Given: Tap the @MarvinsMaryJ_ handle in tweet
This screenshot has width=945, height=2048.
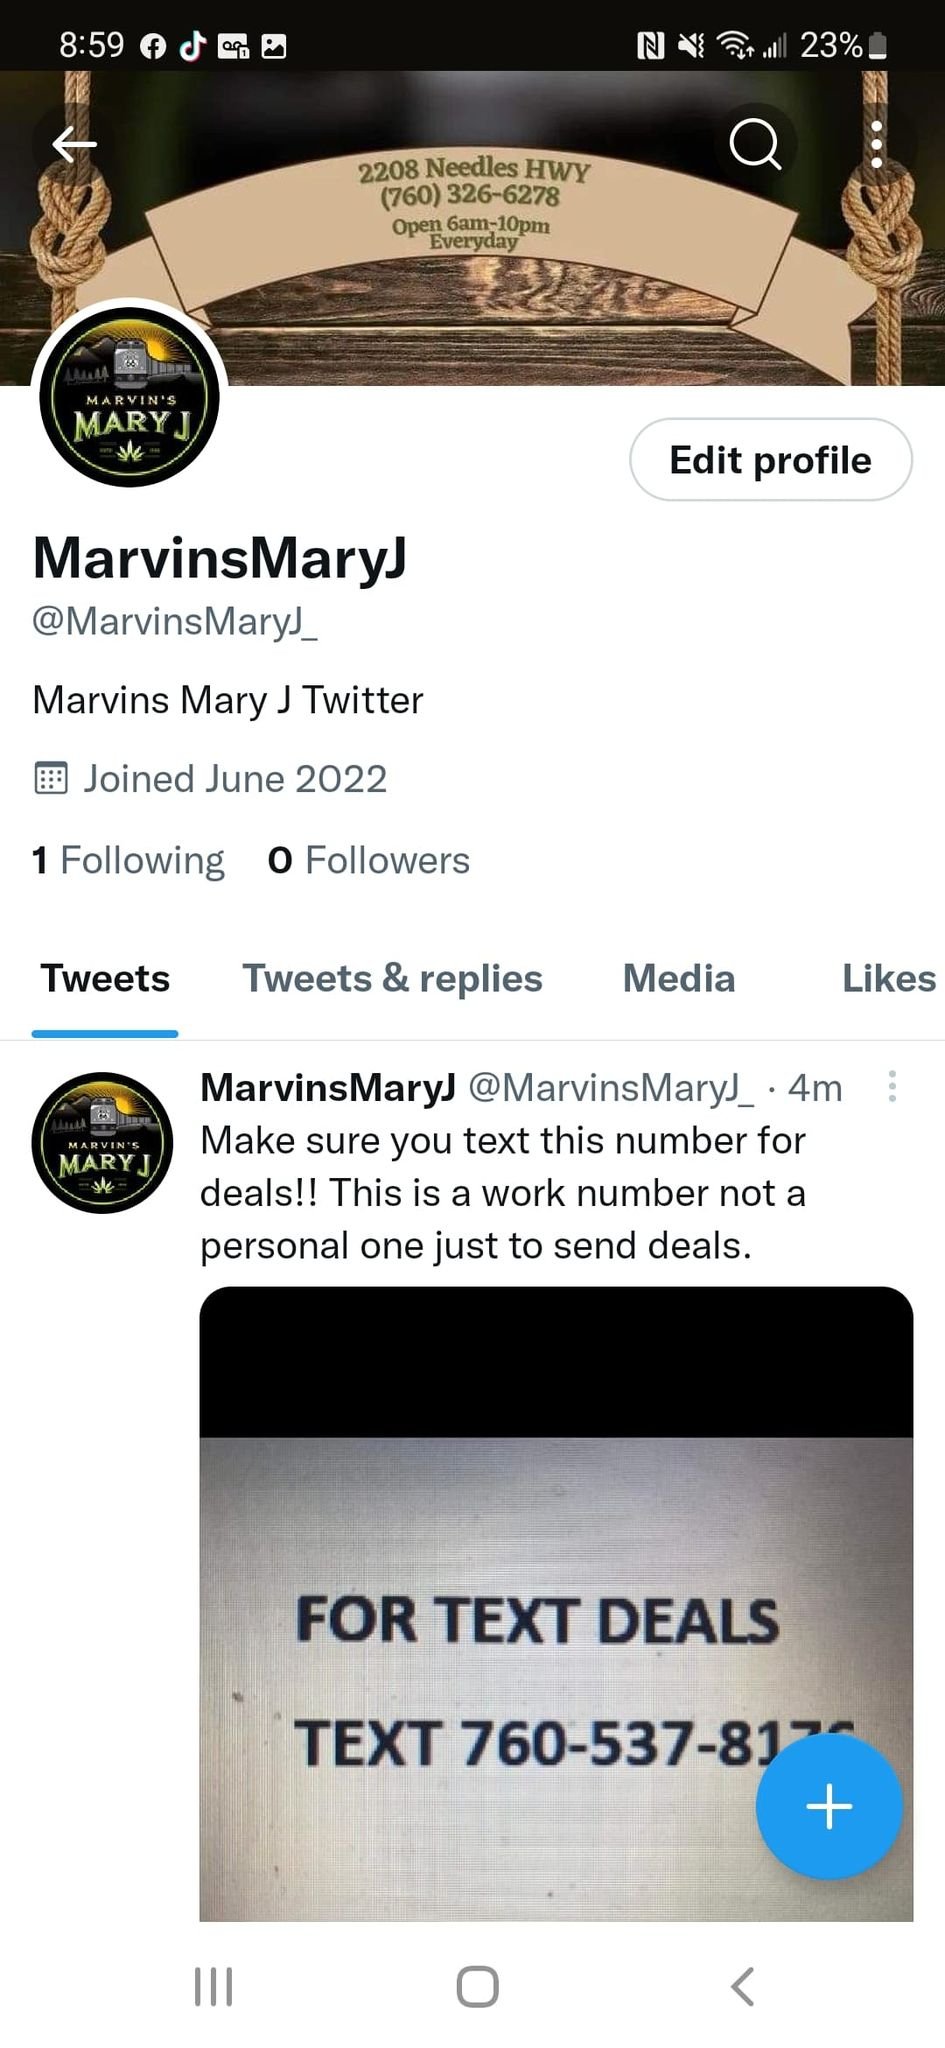Looking at the screenshot, I should tap(611, 1087).
